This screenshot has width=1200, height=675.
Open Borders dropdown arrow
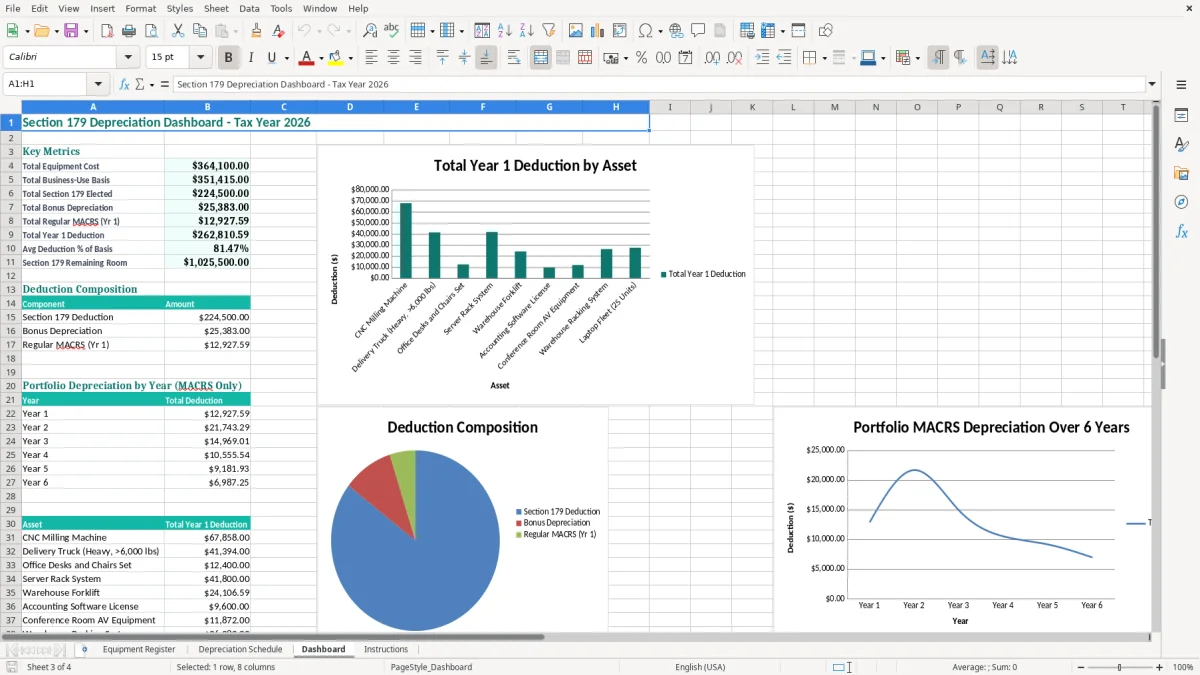[x=824, y=58]
